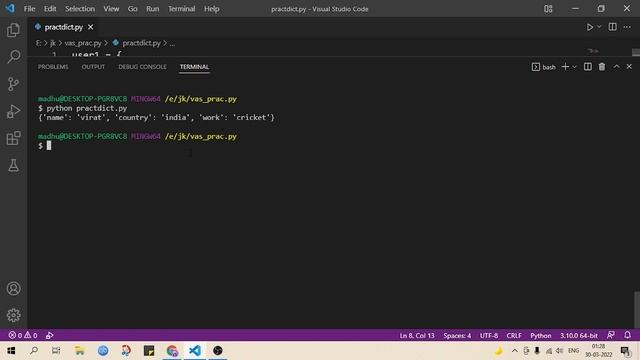Click the VS Code logo icon
This screenshot has height=360, width=640.
pyautogui.click(x=10, y=9)
